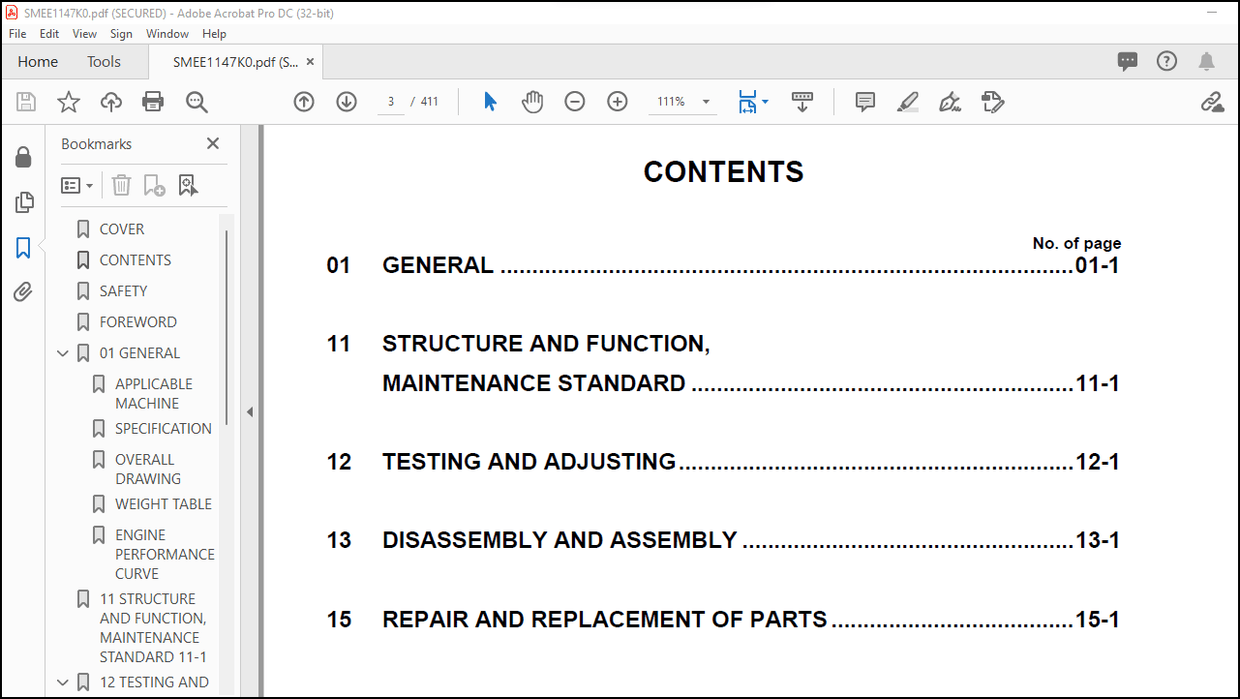
Task: Switch to the Tools tab
Action: pyautogui.click(x=103, y=61)
